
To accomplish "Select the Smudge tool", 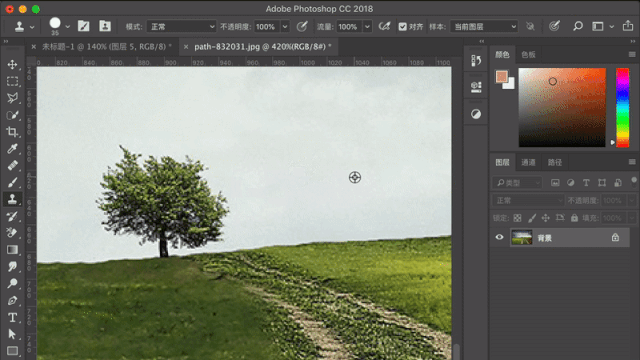I will point(12,267).
